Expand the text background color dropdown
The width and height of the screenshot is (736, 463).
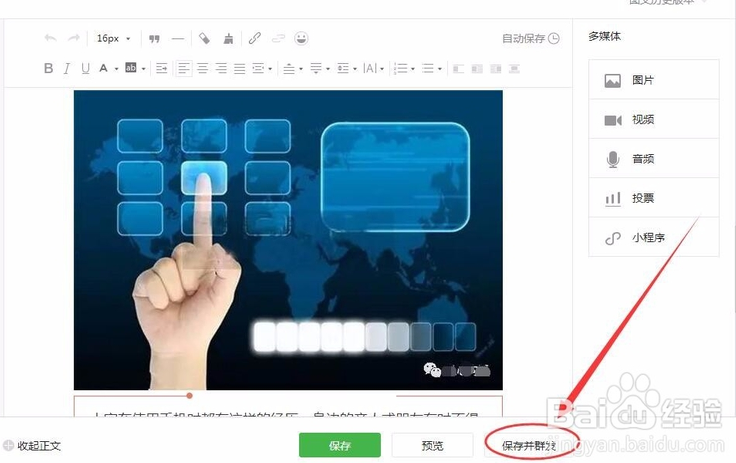coord(144,69)
